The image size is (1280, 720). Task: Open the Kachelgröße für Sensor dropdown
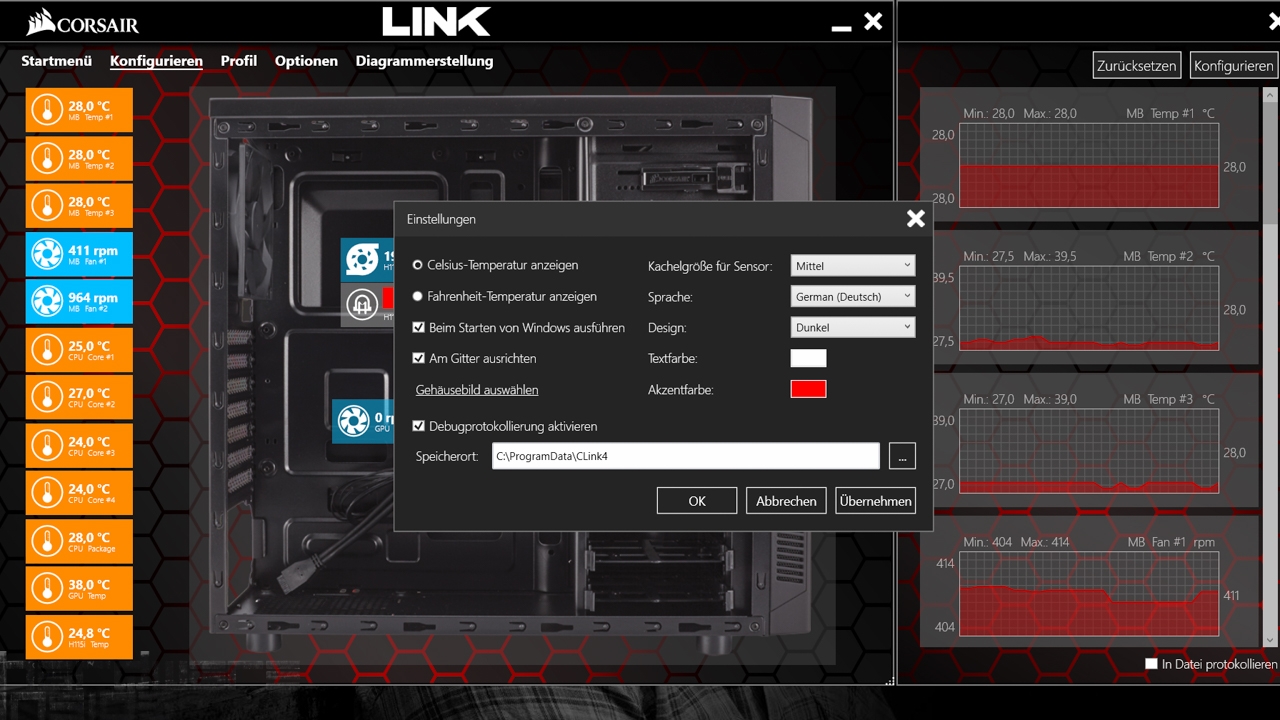coord(853,266)
